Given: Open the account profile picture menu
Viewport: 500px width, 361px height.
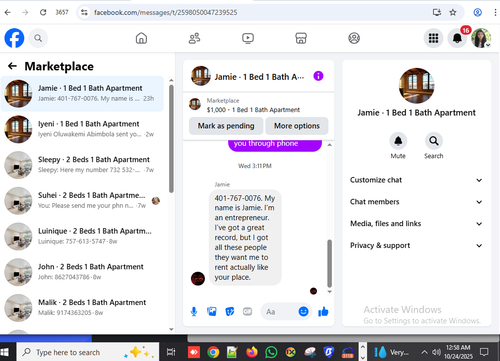Looking at the screenshot, I should [481, 38].
